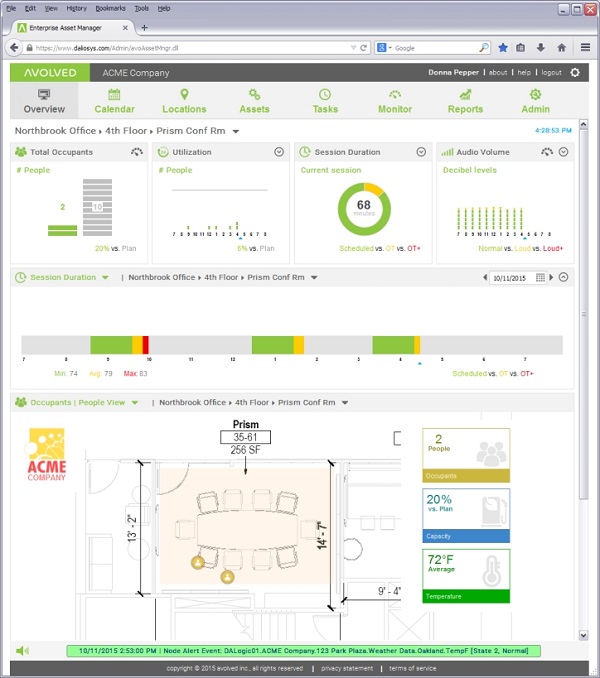The image size is (600, 678).
Task: Open the Overview tab
Action: pos(44,101)
